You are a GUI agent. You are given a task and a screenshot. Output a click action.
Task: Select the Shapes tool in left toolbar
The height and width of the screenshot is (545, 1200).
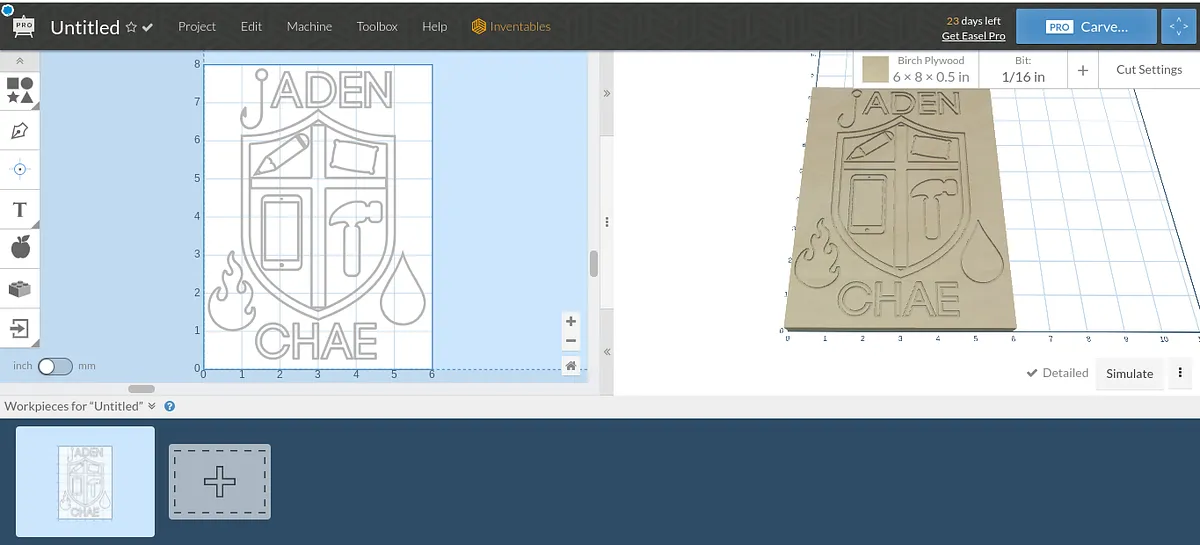point(20,91)
